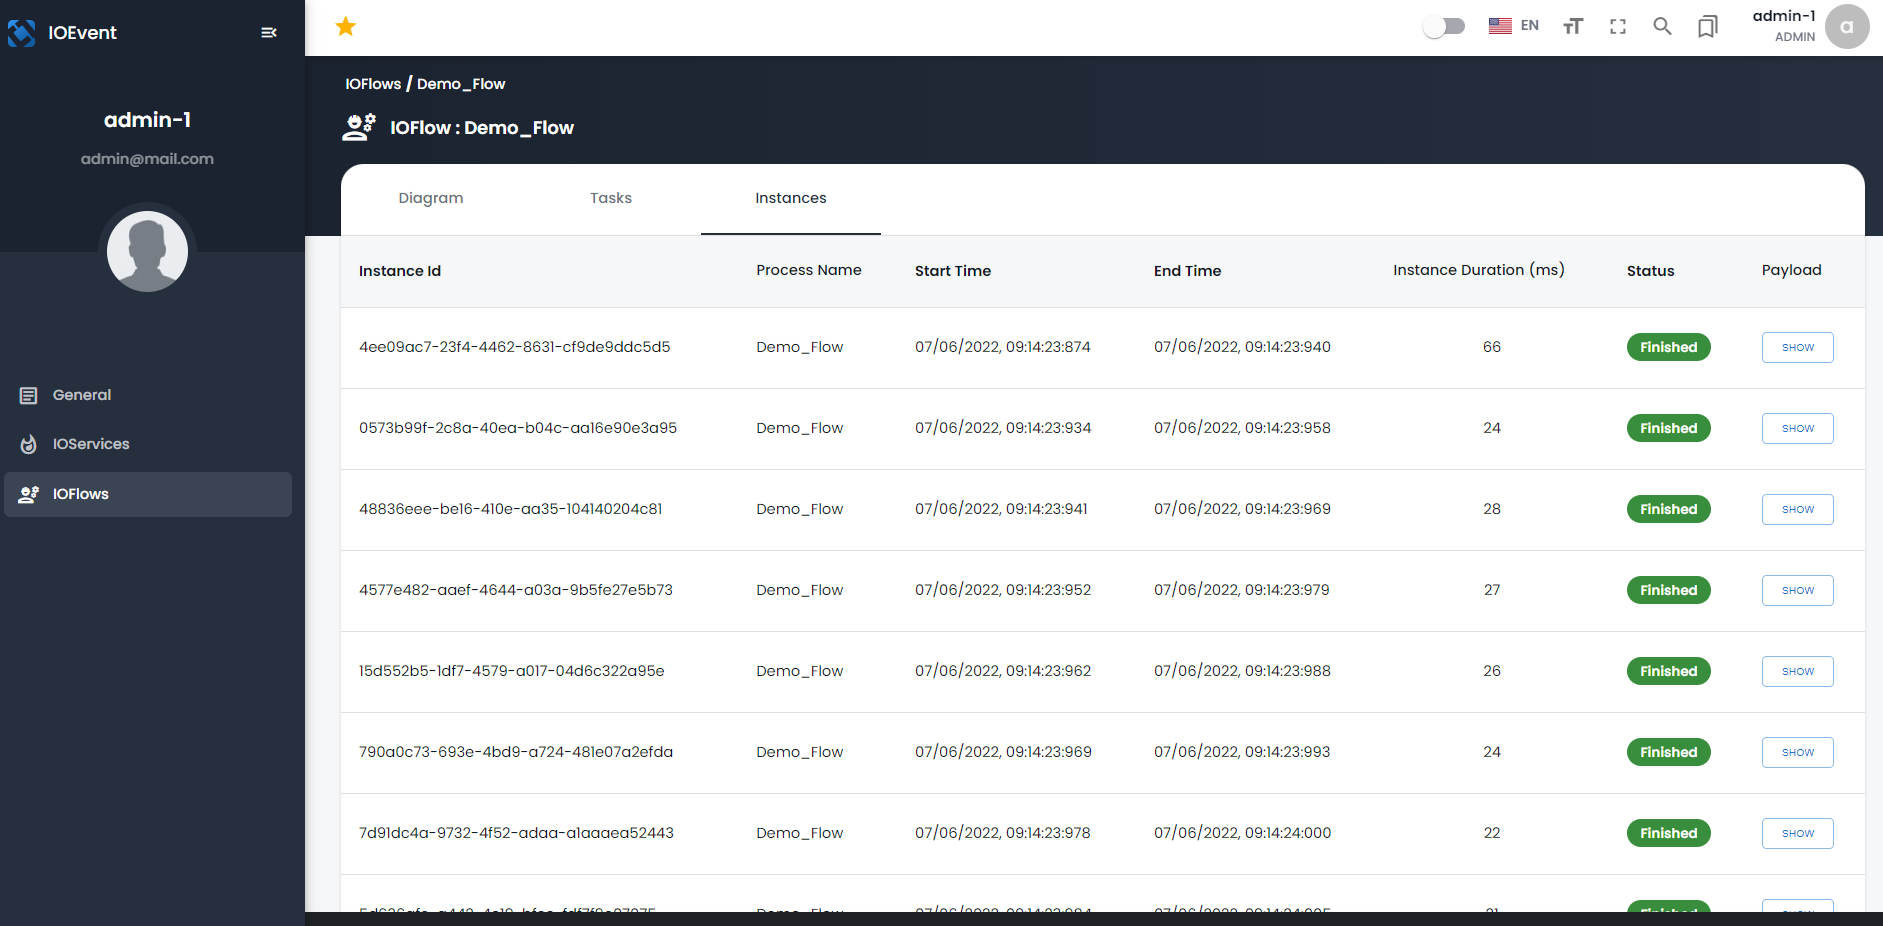Image resolution: width=1883 pixels, height=926 pixels.
Task: Open the EN language selector with flag
Action: coord(1512,25)
